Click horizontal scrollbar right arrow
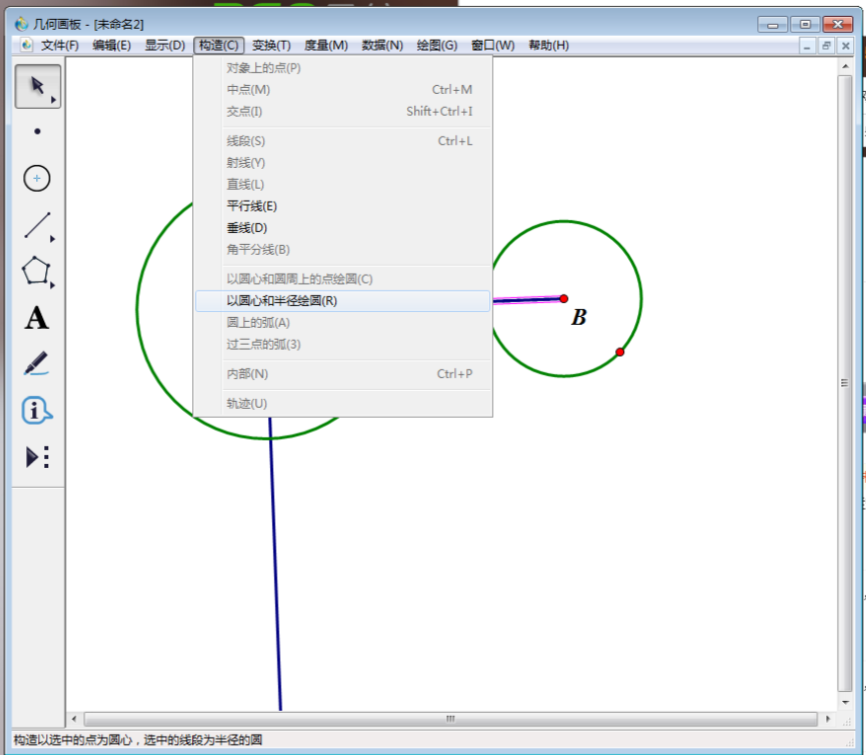 [827, 719]
